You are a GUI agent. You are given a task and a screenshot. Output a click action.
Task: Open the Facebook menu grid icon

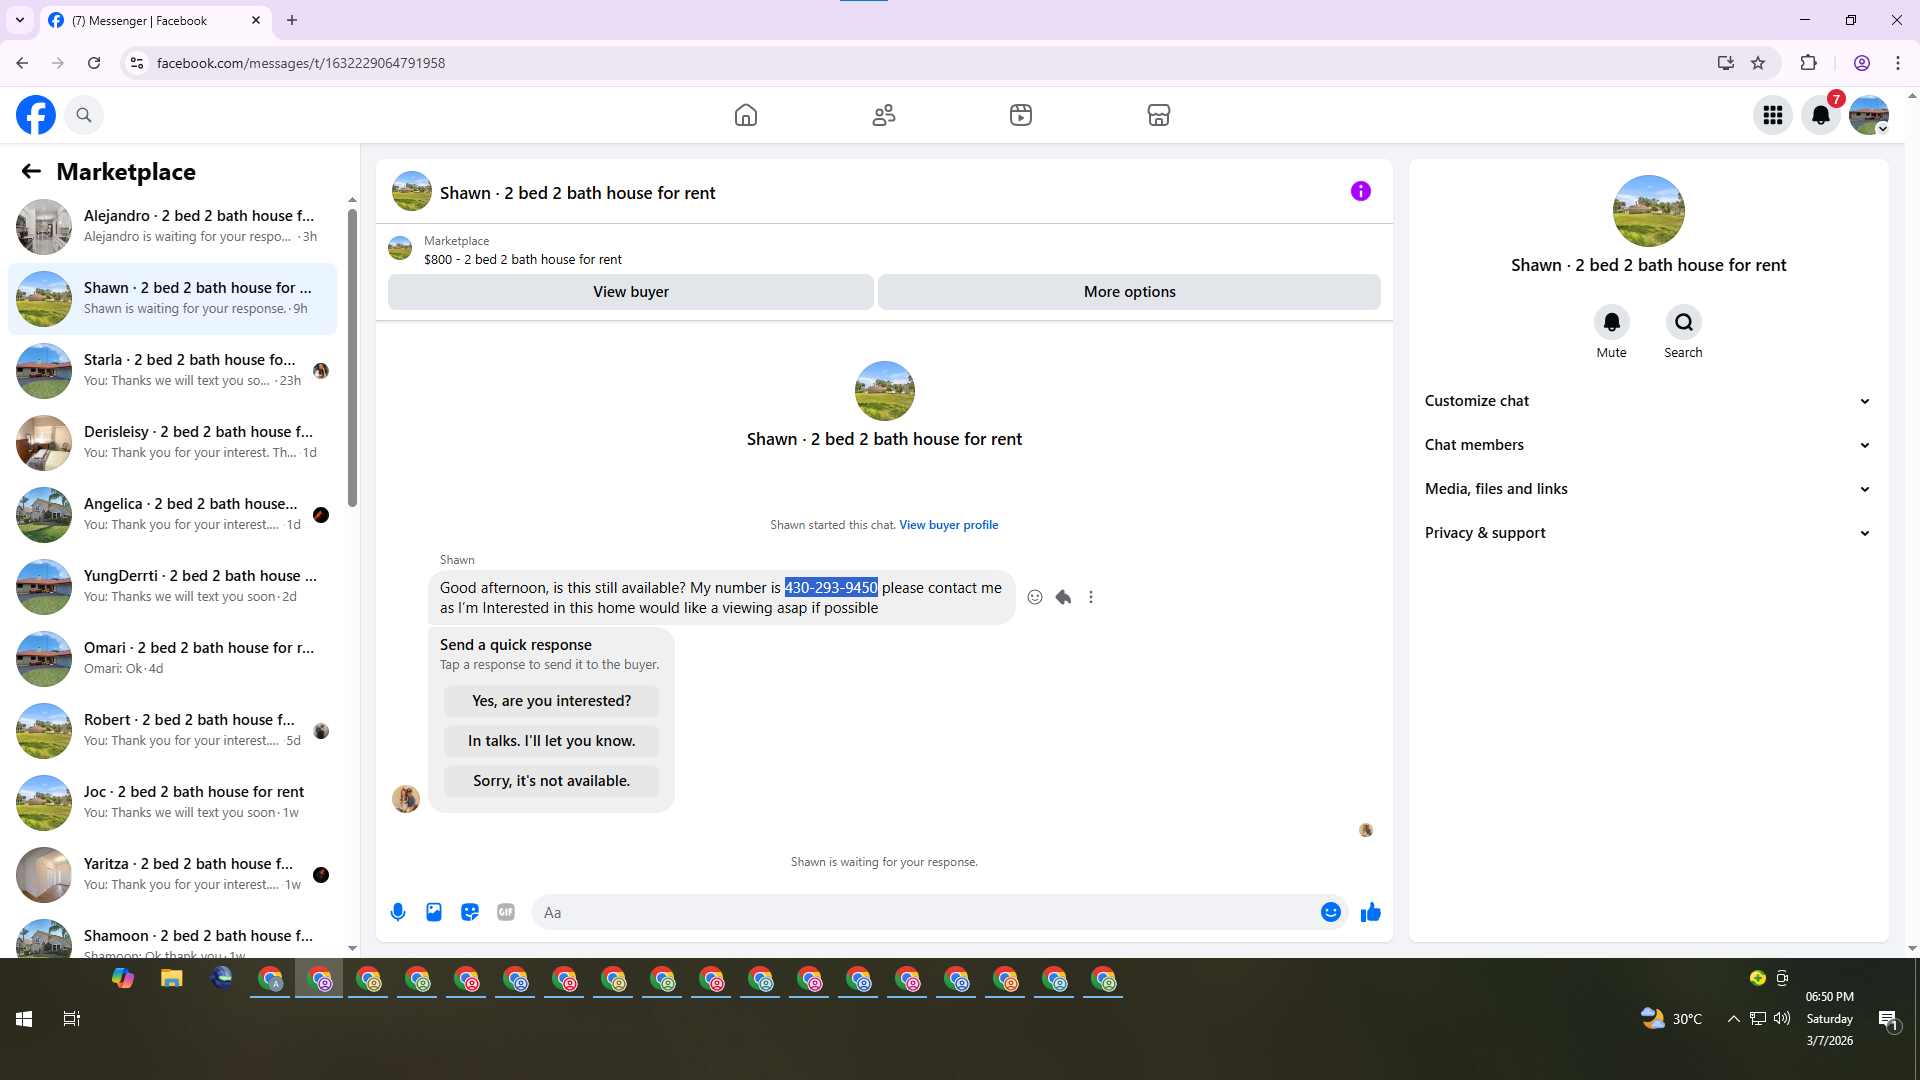click(1773, 115)
